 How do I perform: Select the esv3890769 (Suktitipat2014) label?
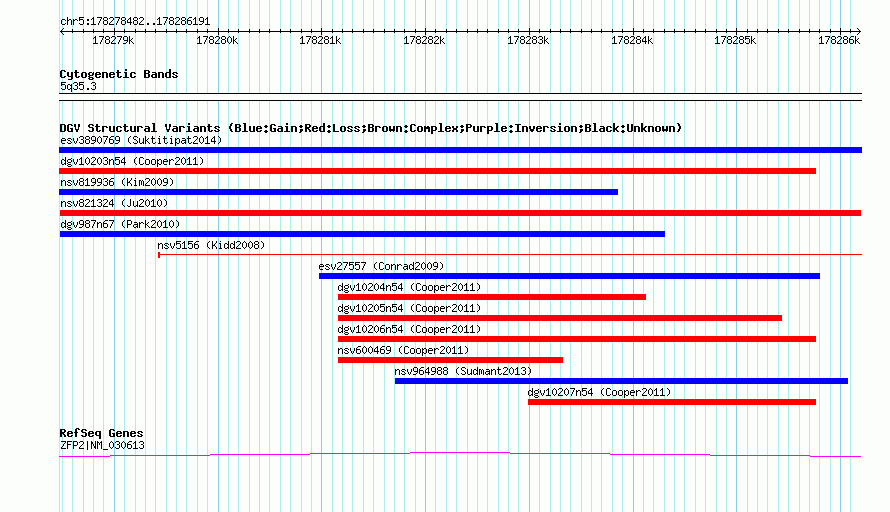[x=141, y=140]
